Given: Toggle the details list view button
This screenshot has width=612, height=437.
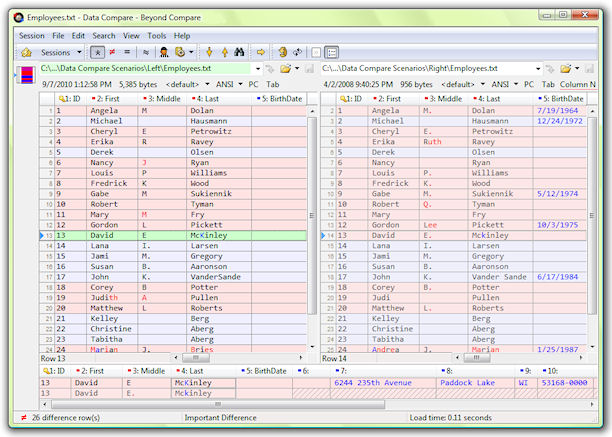Looking at the screenshot, I should click(332, 52).
